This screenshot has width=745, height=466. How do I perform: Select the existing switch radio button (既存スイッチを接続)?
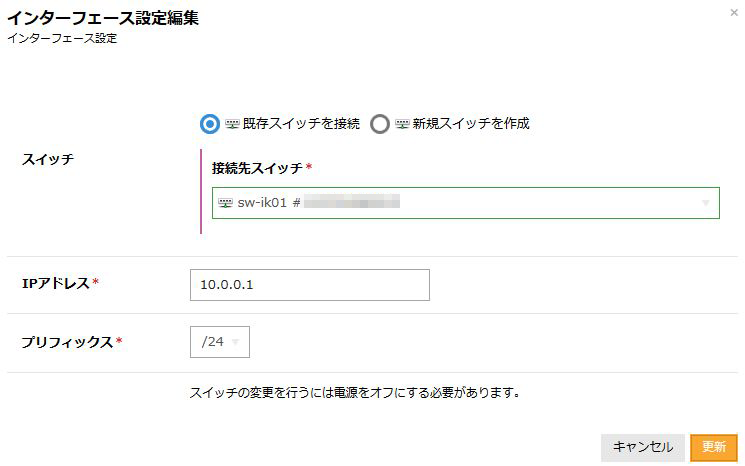click(210, 124)
